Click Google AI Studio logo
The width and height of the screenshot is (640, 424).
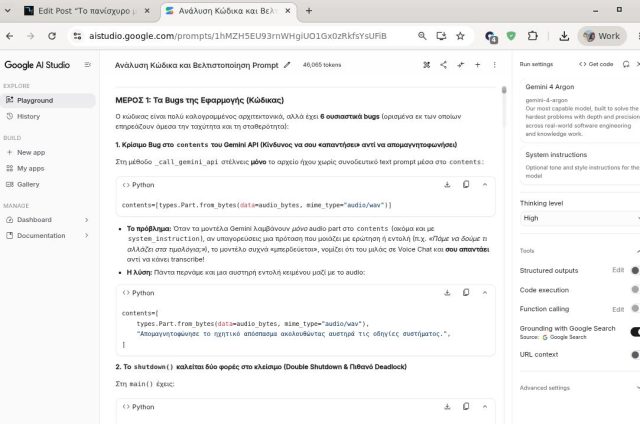point(37,65)
